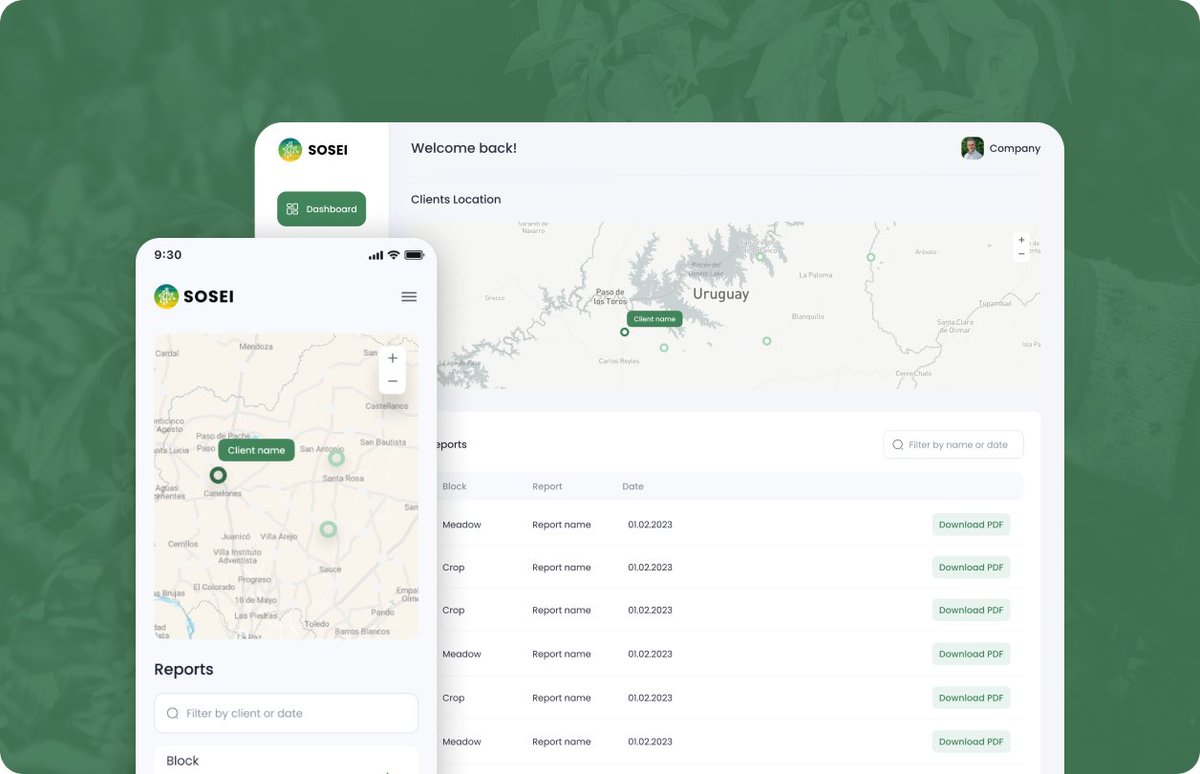Click the Clients Location heading

456,200
